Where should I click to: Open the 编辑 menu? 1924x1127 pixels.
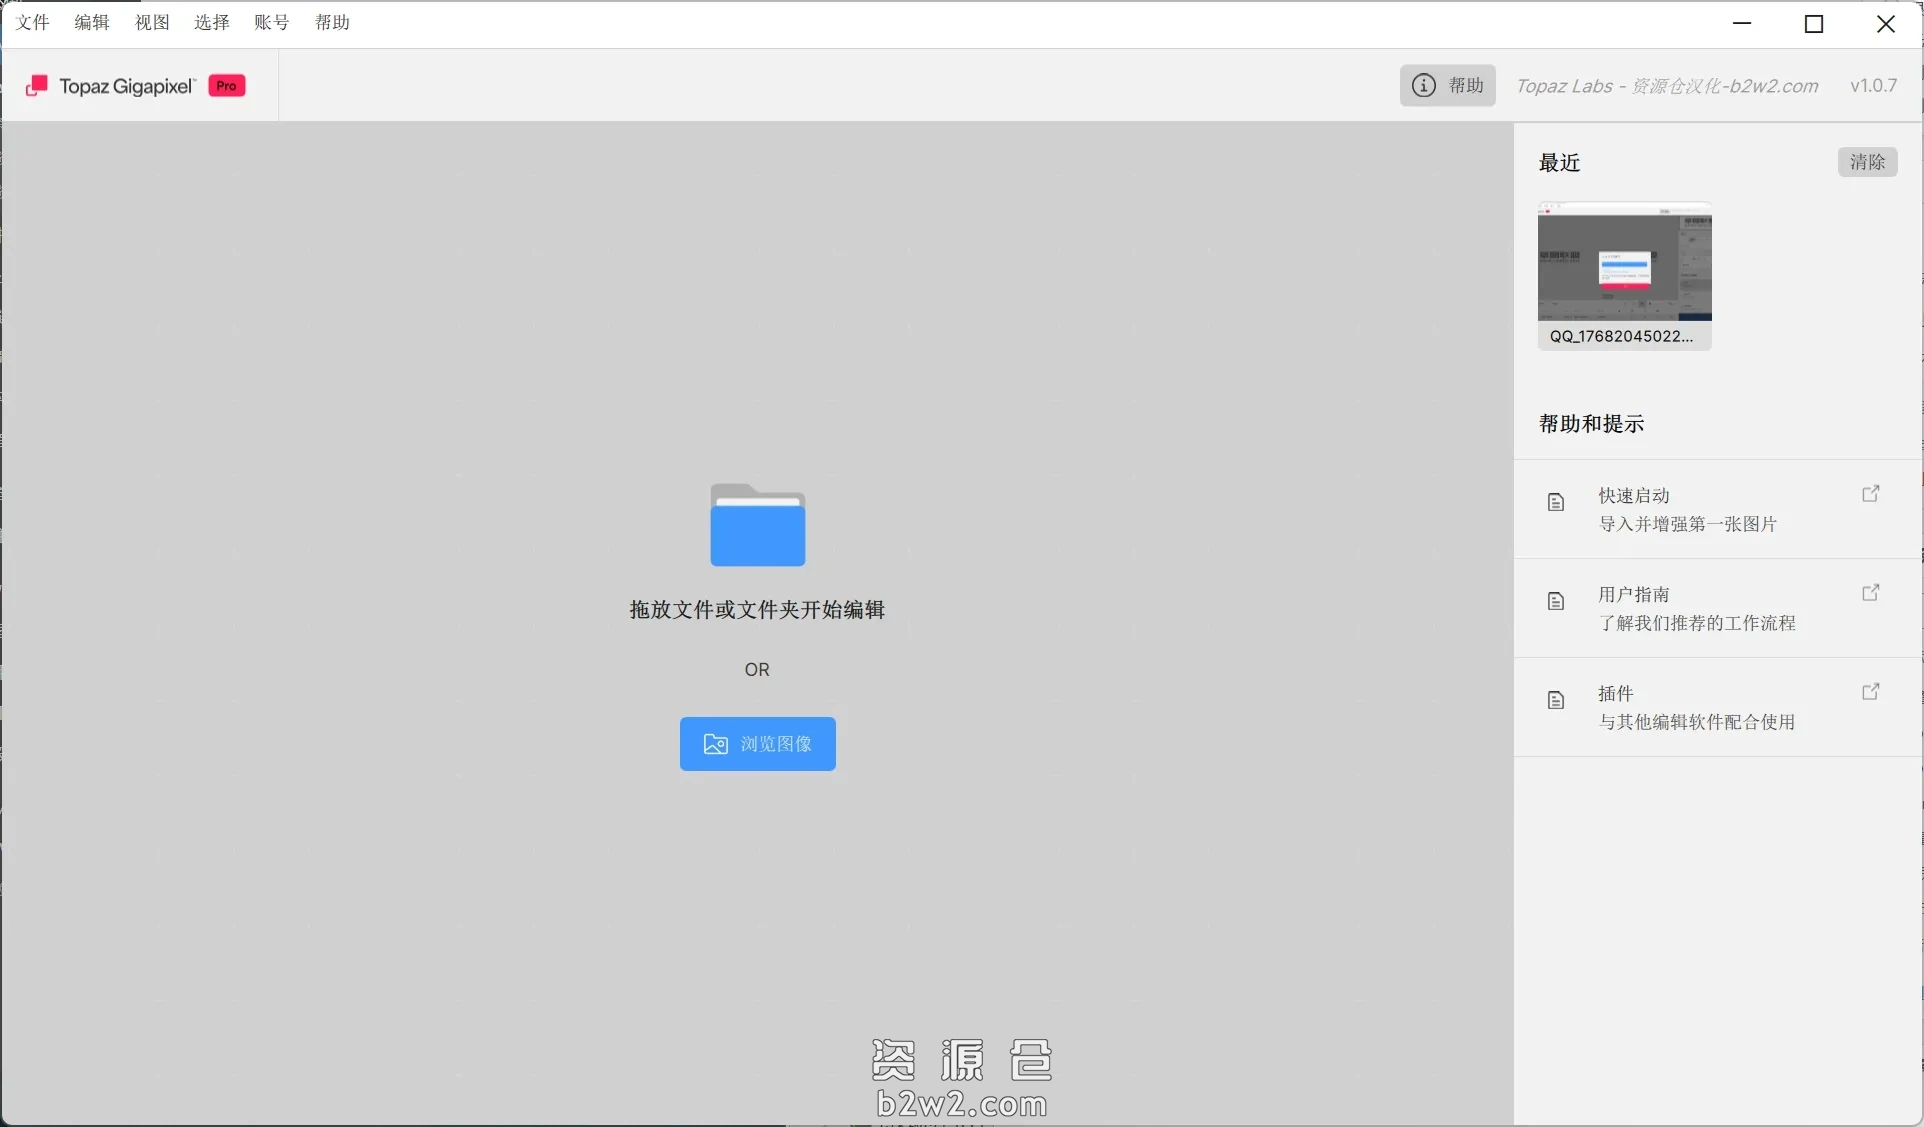pyautogui.click(x=92, y=23)
